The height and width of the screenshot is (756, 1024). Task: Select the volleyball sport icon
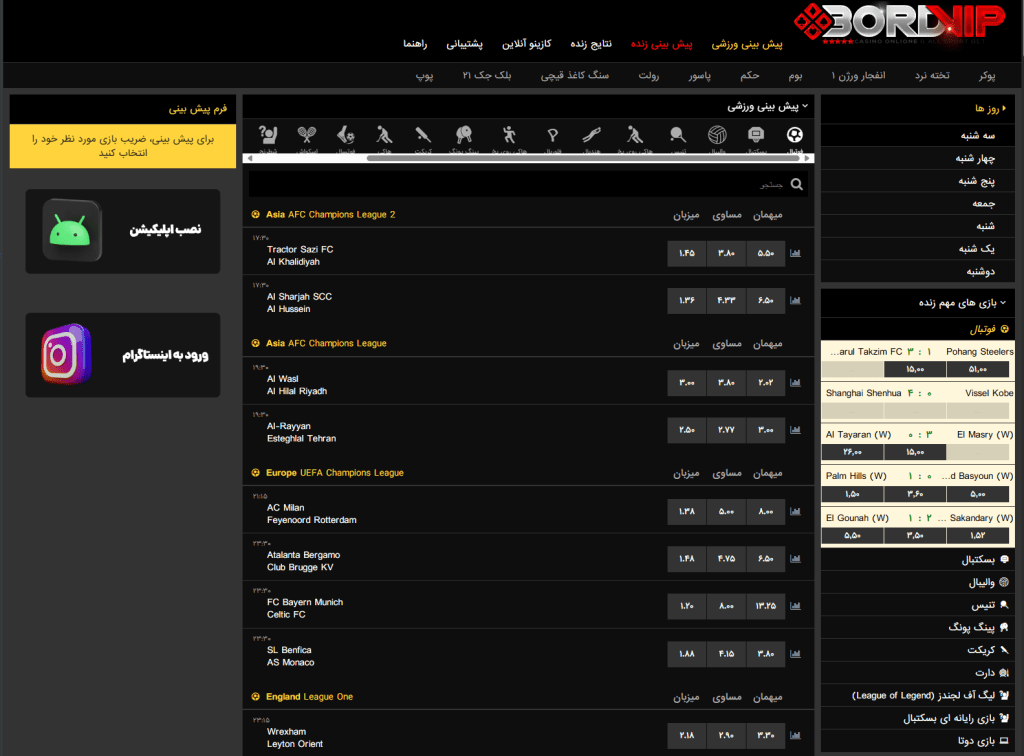click(717, 135)
